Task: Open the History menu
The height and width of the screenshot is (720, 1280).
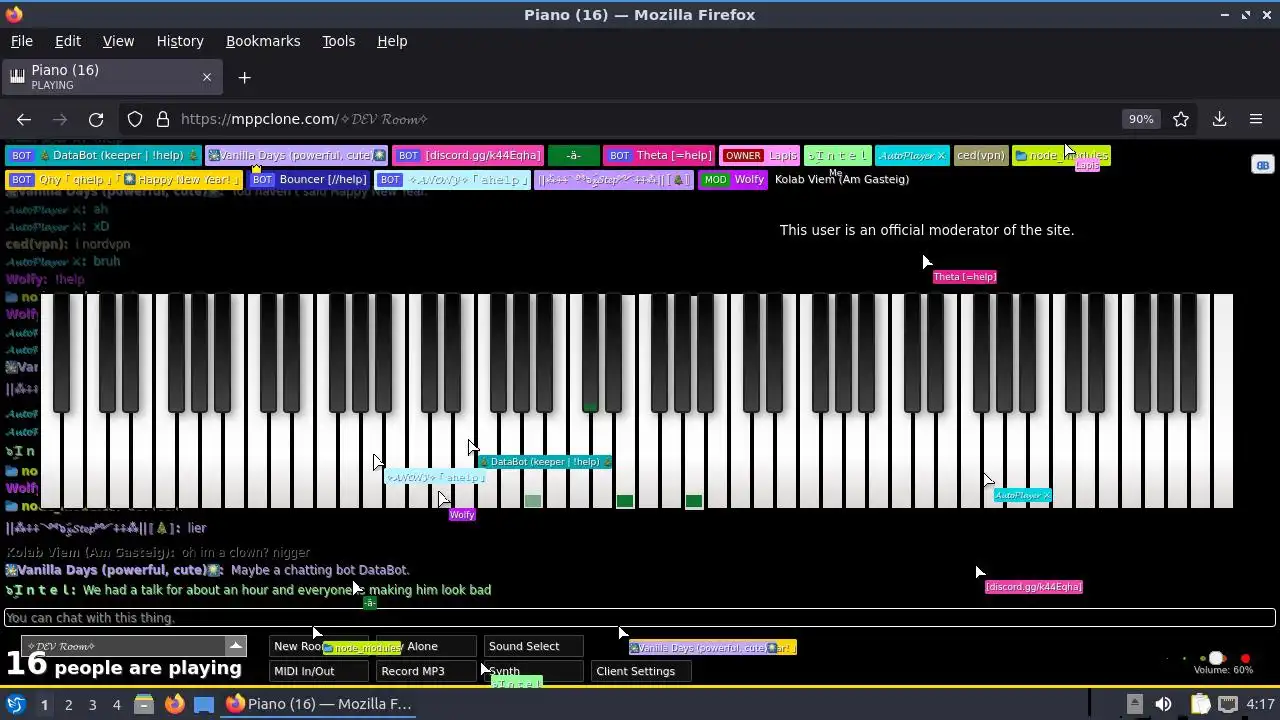Action: 180,41
